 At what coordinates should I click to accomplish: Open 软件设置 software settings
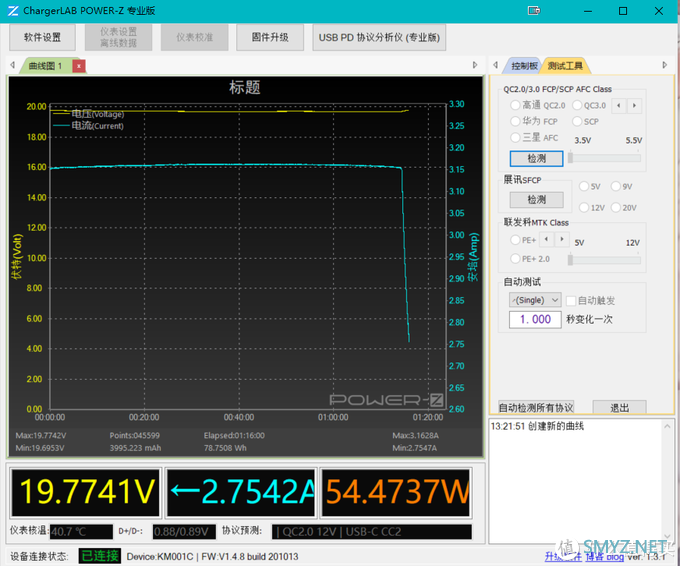point(42,37)
